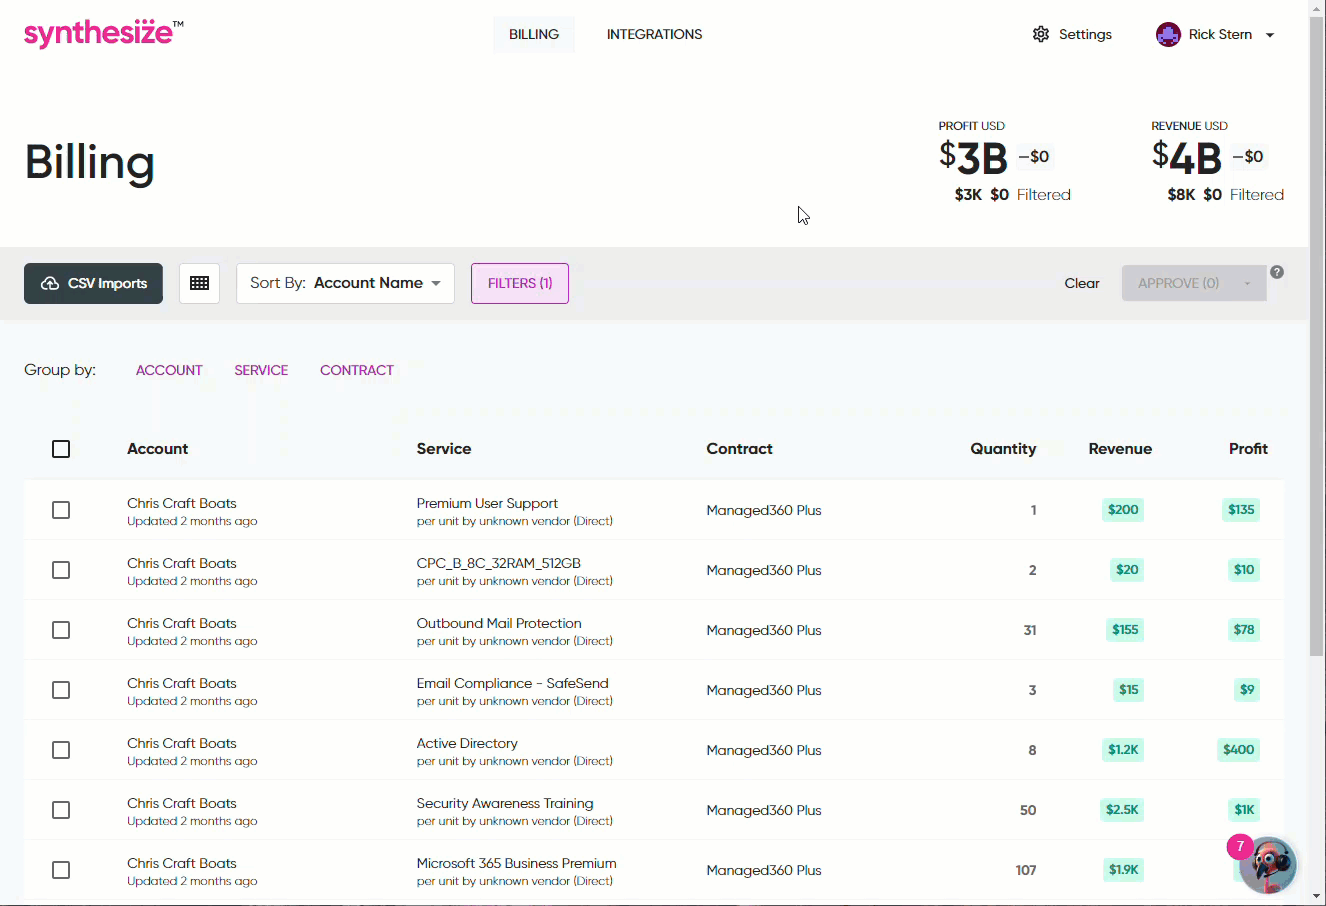
Task: Switch to the Billing tab
Action: 533,34
